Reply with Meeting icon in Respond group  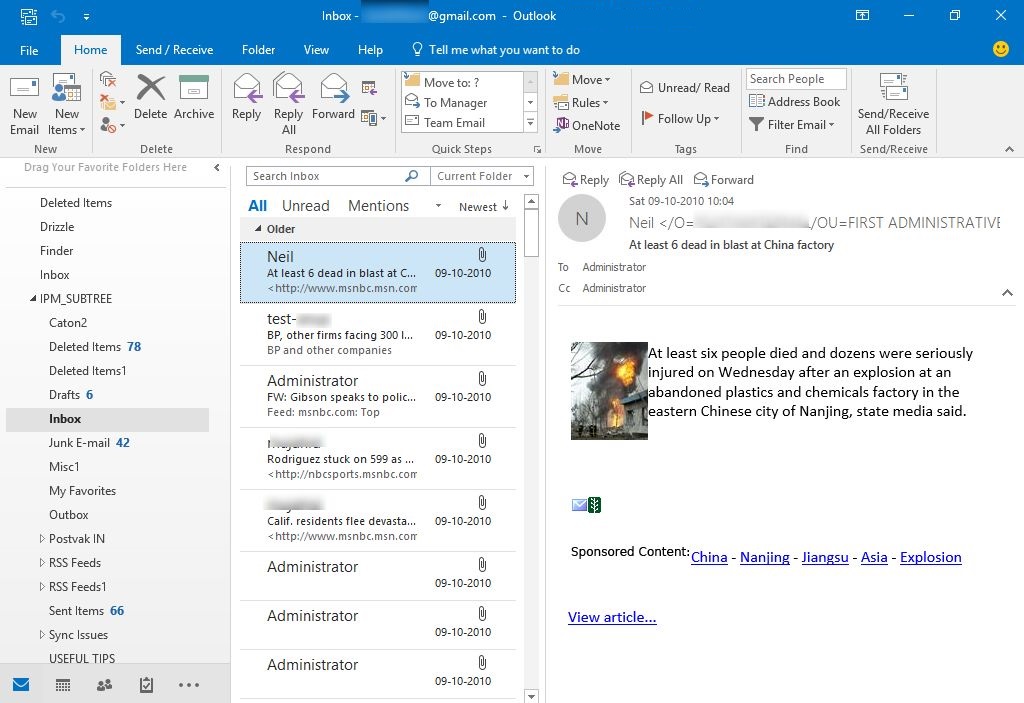point(369,88)
